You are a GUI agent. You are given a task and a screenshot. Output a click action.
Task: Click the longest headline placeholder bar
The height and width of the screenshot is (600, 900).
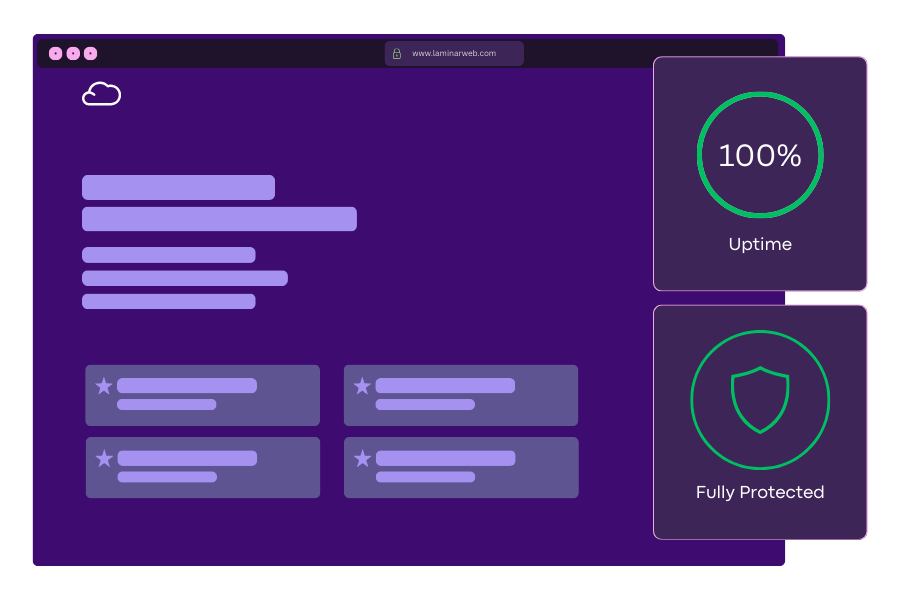click(x=219, y=219)
